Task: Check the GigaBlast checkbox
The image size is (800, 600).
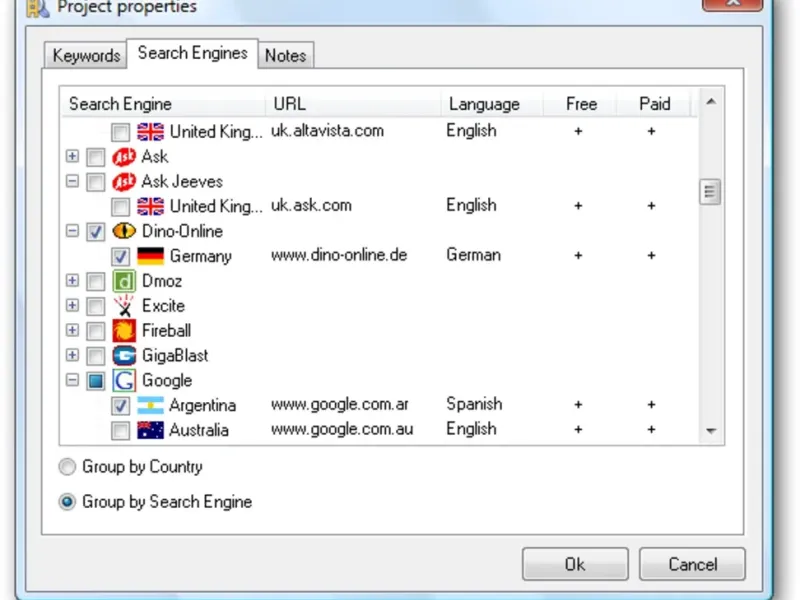Action: click(x=95, y=356)
